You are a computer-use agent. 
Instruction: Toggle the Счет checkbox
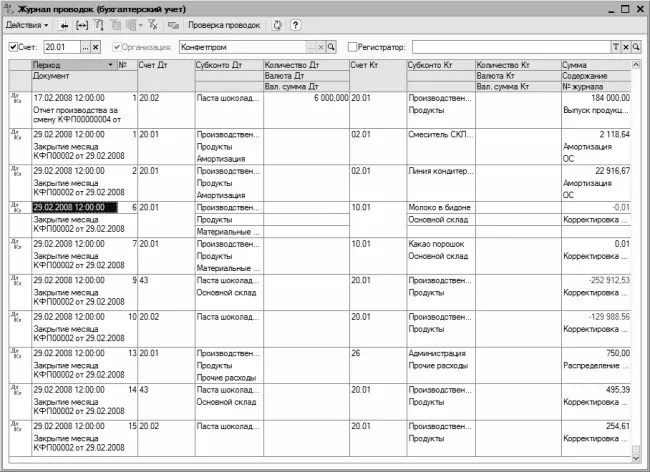click(x=12, y=47)
